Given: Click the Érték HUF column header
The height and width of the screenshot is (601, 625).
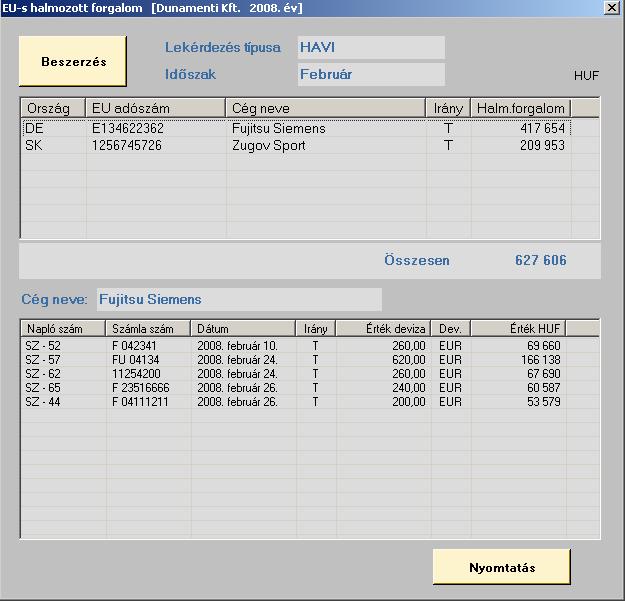Looking at the screenshot, I should click(x=518, y=329).
